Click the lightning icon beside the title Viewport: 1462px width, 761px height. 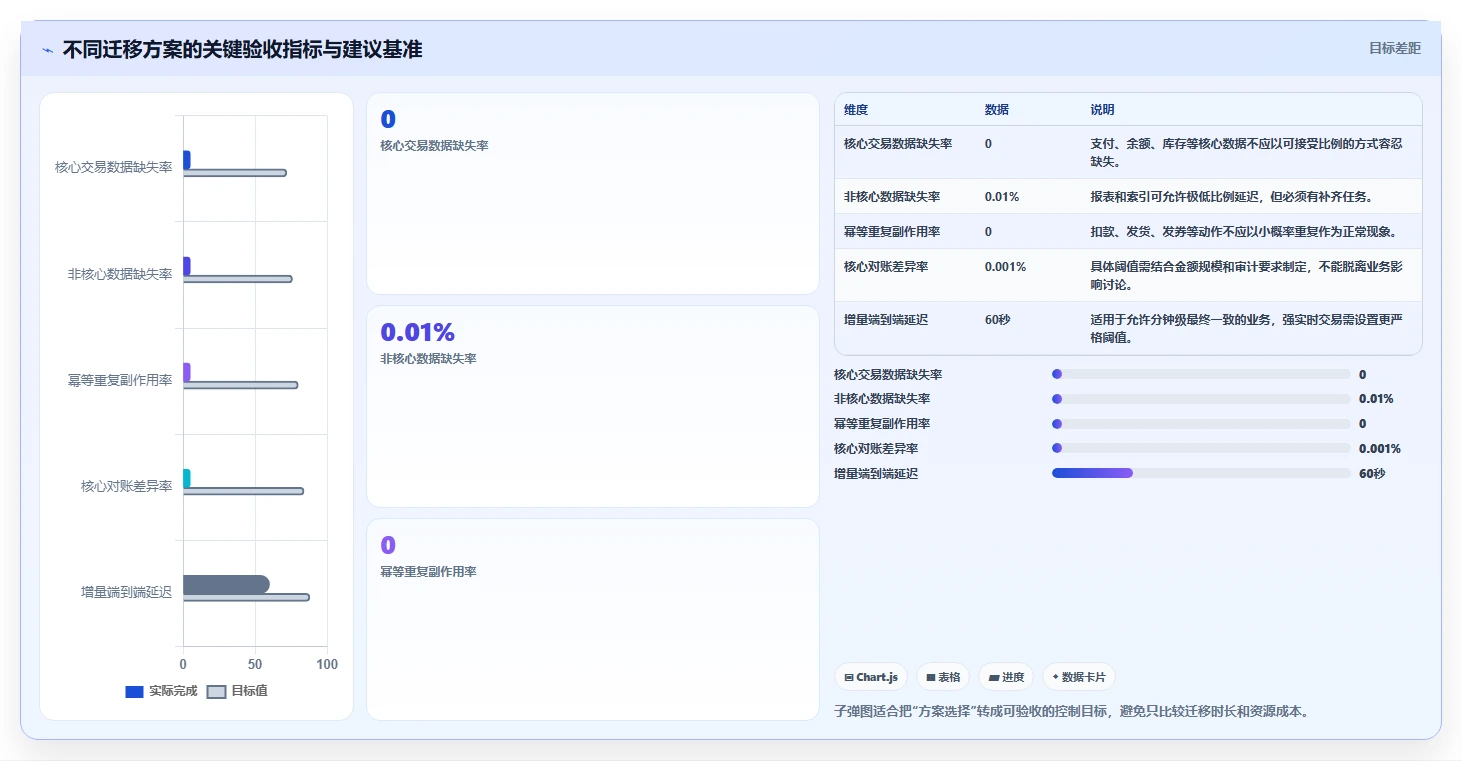coord(47,50)
